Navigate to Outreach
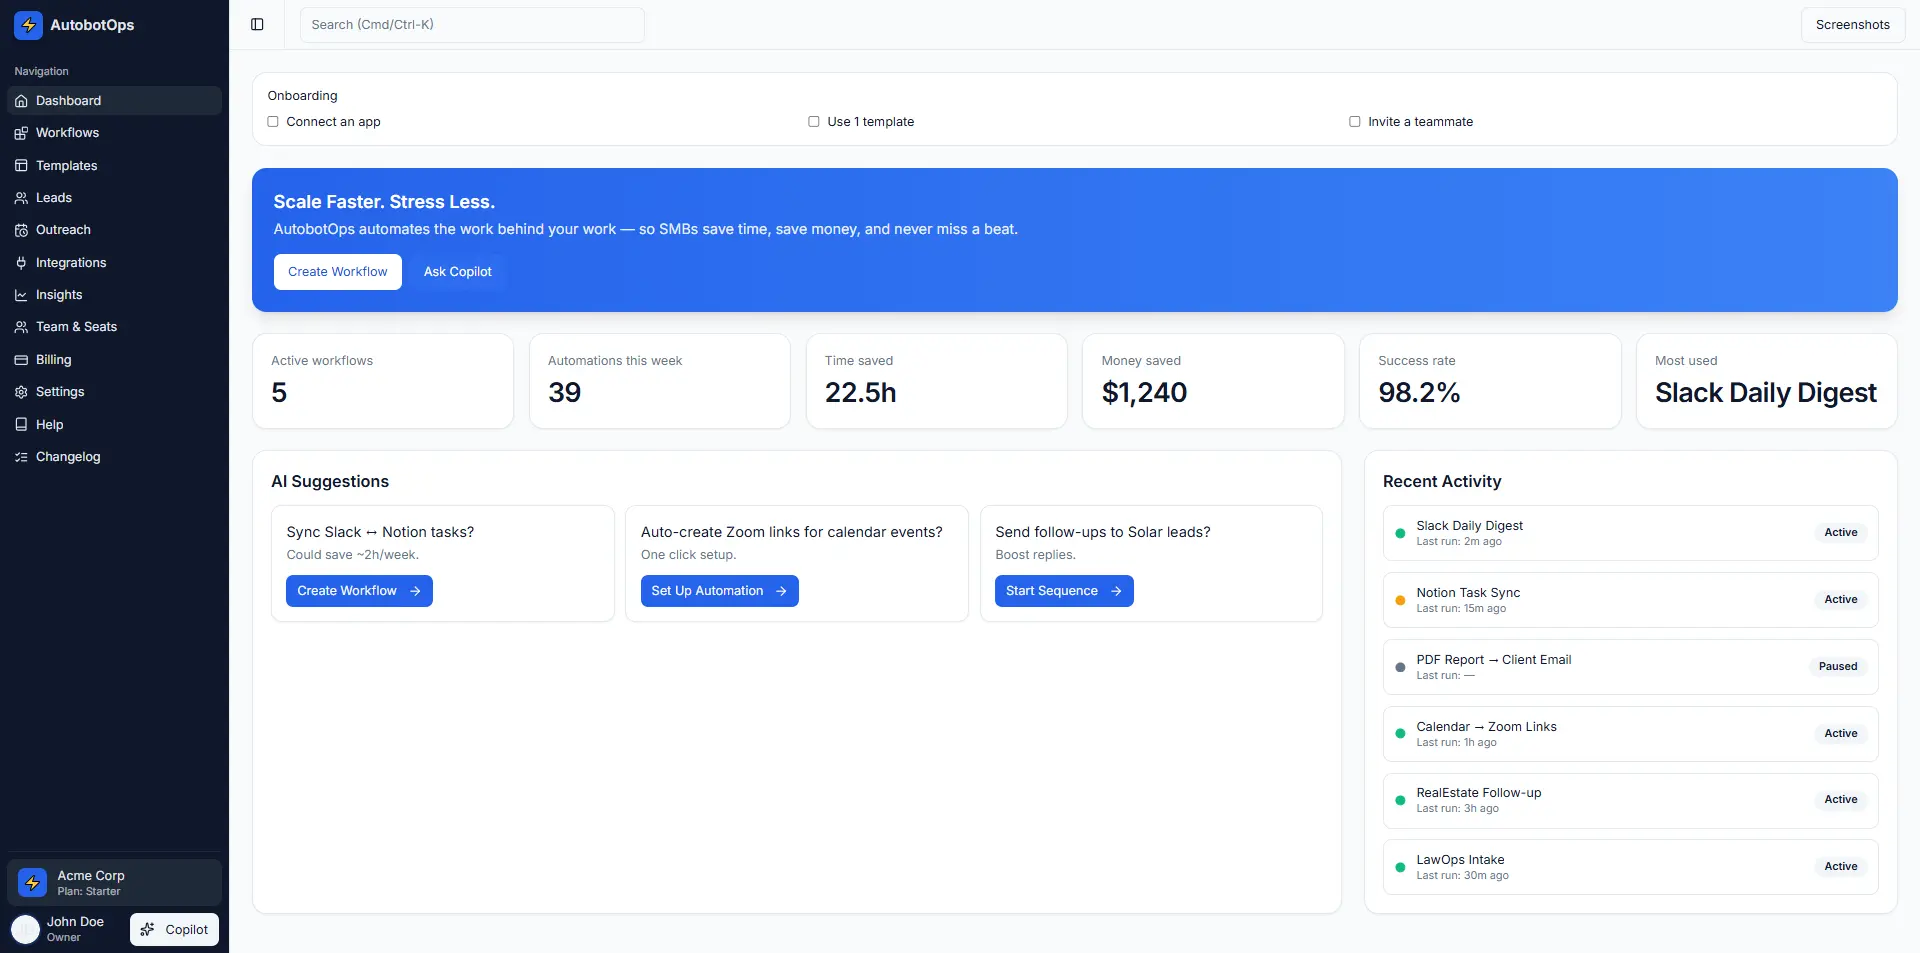This screenshot has height=953, width=1920. [x=114, y=230]
